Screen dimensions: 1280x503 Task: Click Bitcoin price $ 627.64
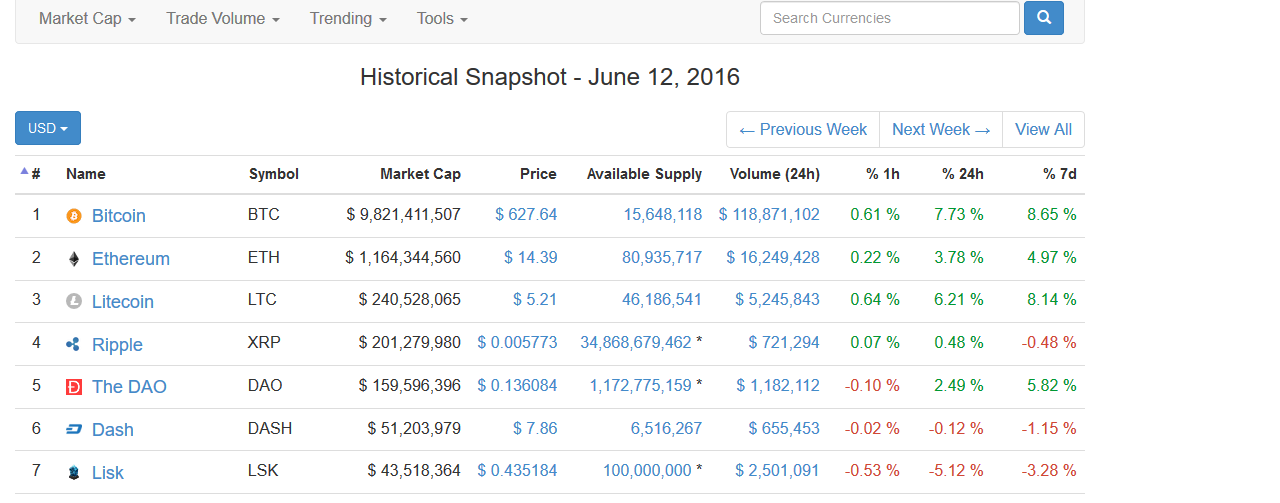[526, 214]
